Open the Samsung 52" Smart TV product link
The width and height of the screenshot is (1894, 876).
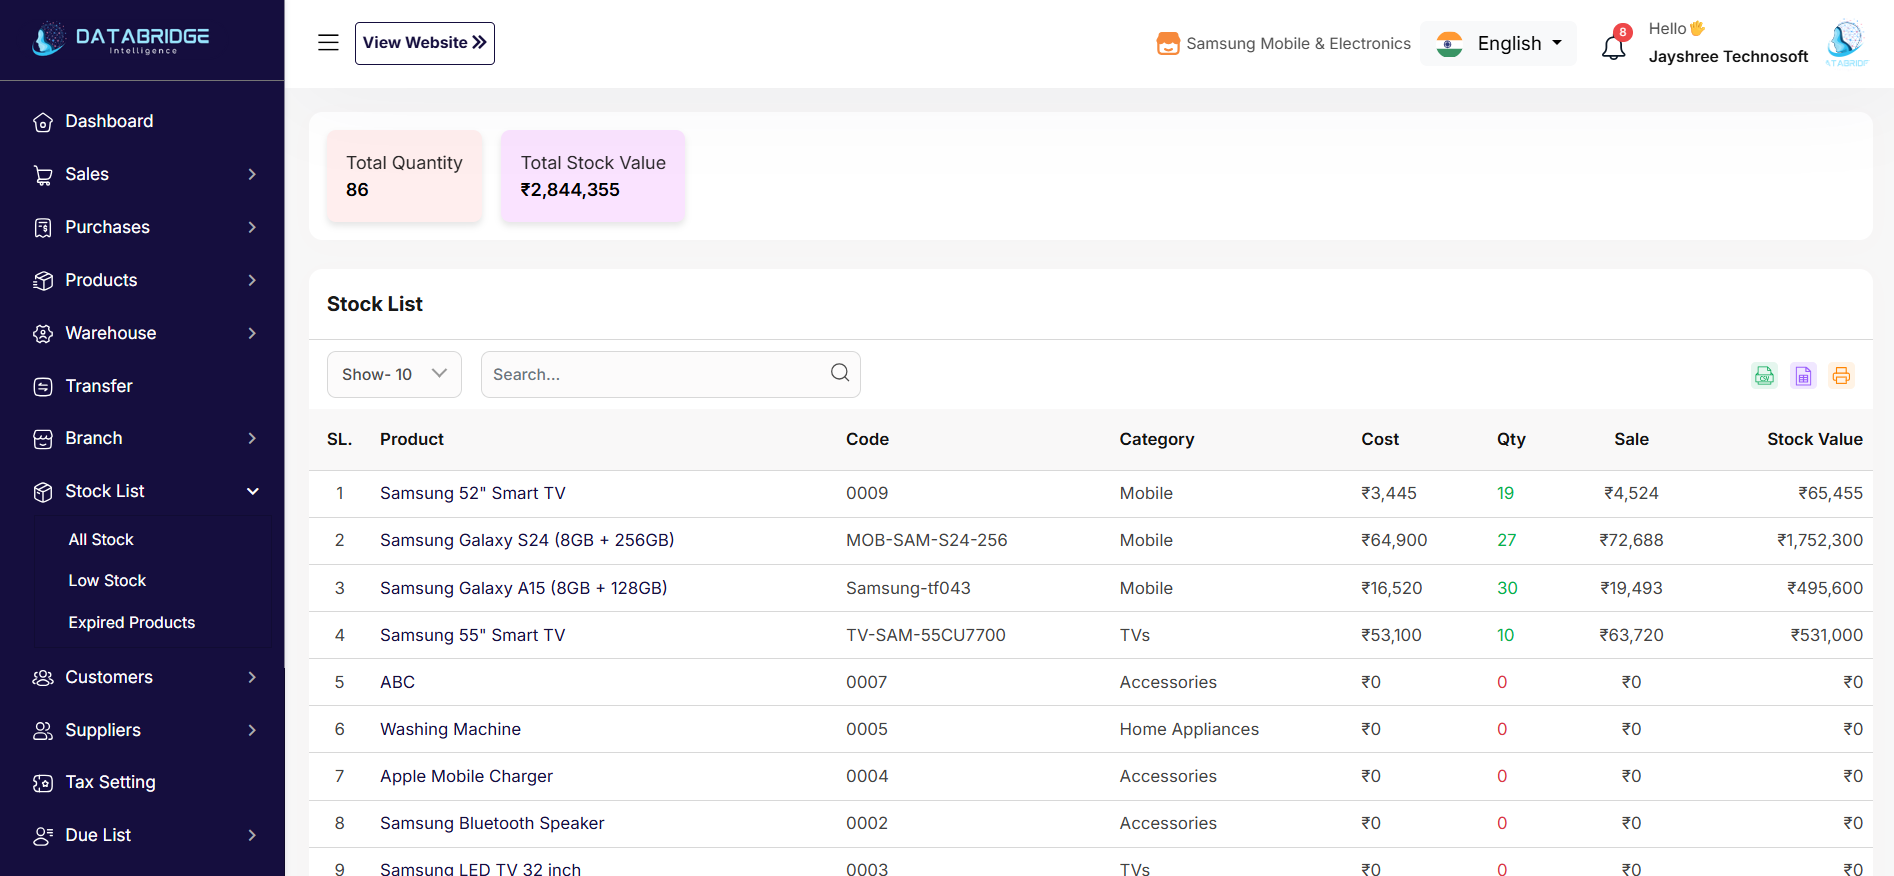(x=473, y=493)
